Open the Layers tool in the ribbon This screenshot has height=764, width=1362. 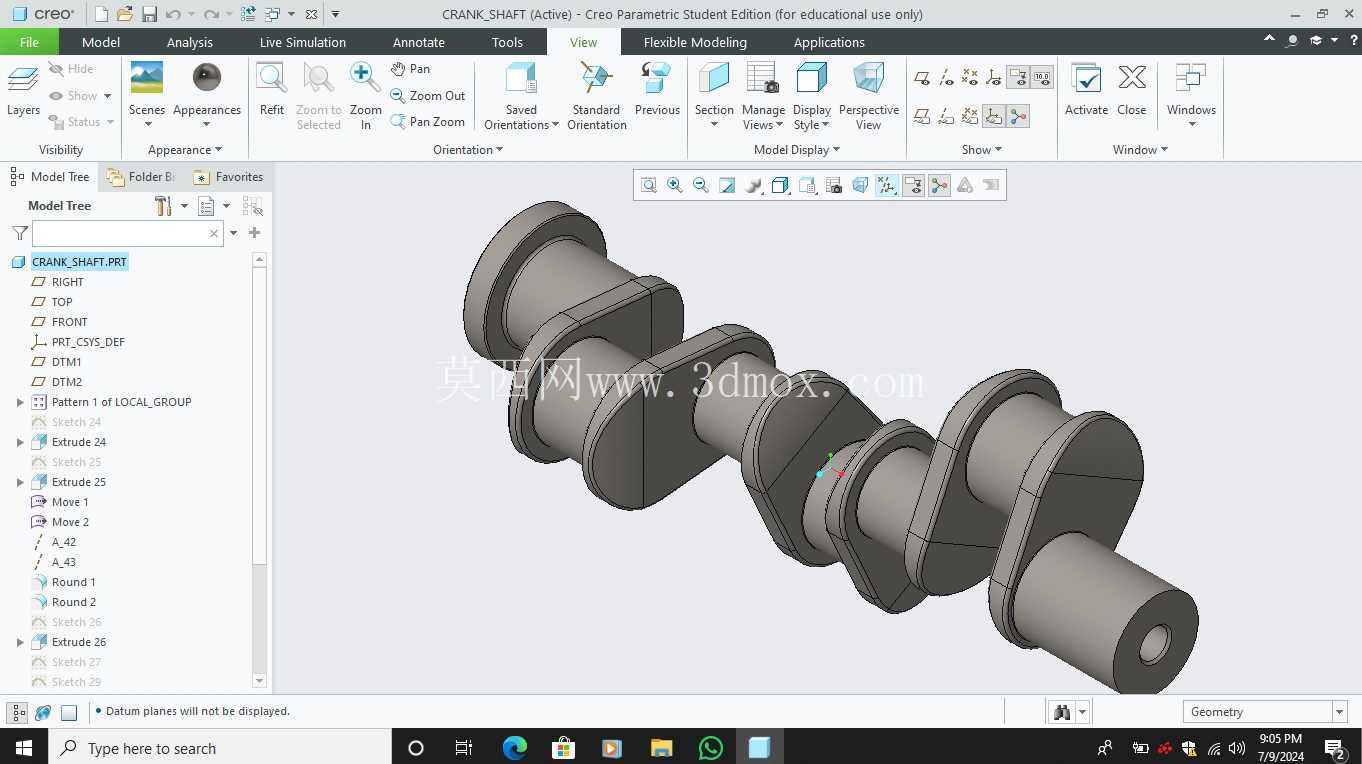[x=23, y=92]
